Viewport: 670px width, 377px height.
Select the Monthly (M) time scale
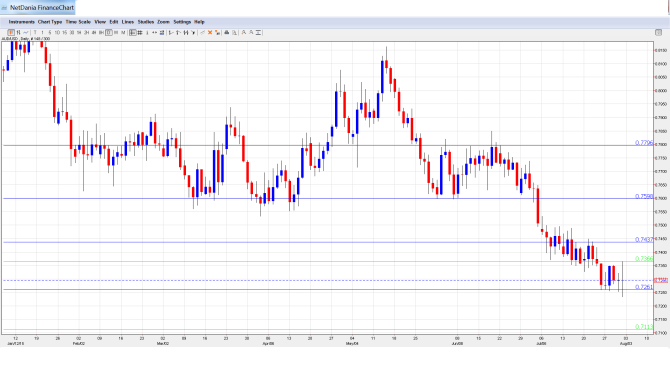point(123,32)
